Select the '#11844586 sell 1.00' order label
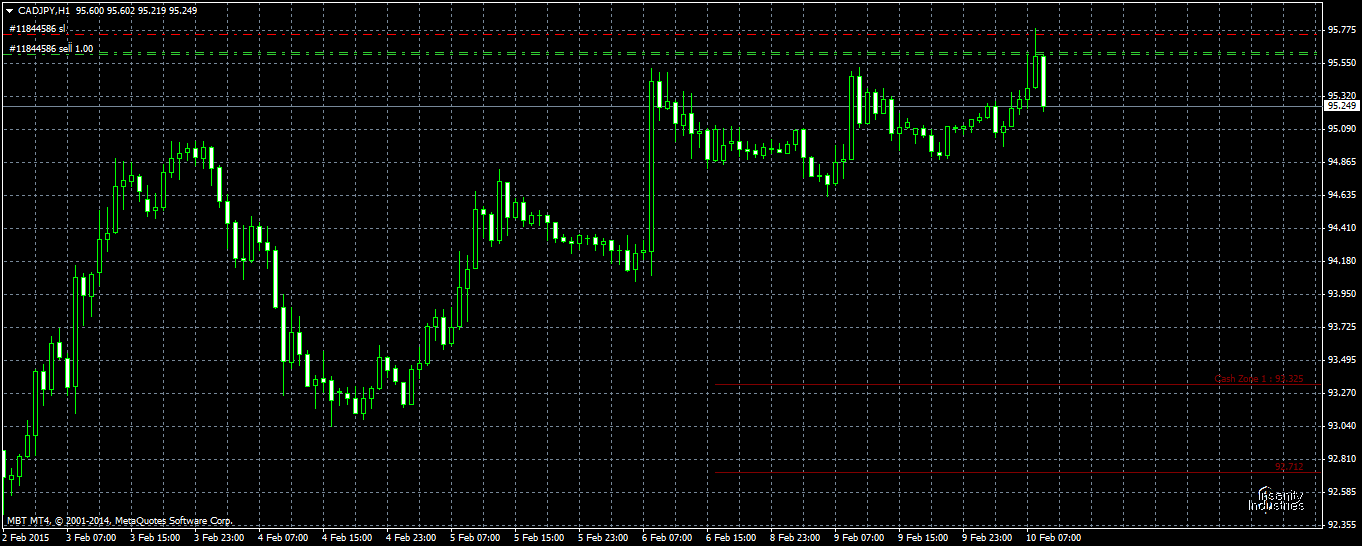Viewport: 1362px width, 546px height. (51, 47)
